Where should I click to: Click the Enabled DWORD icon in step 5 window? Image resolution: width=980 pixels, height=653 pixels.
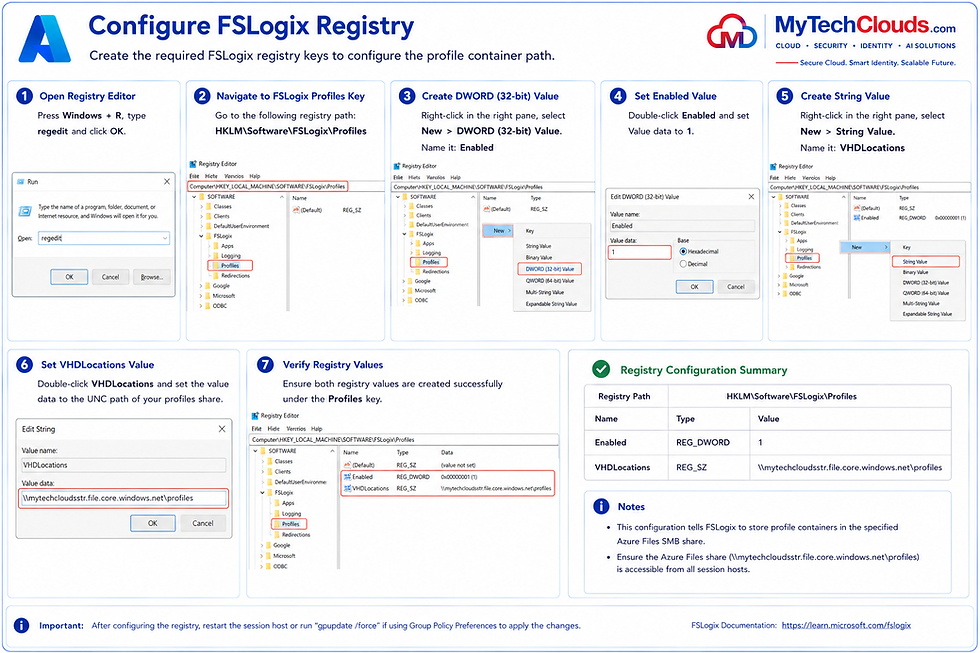[857, 217]
